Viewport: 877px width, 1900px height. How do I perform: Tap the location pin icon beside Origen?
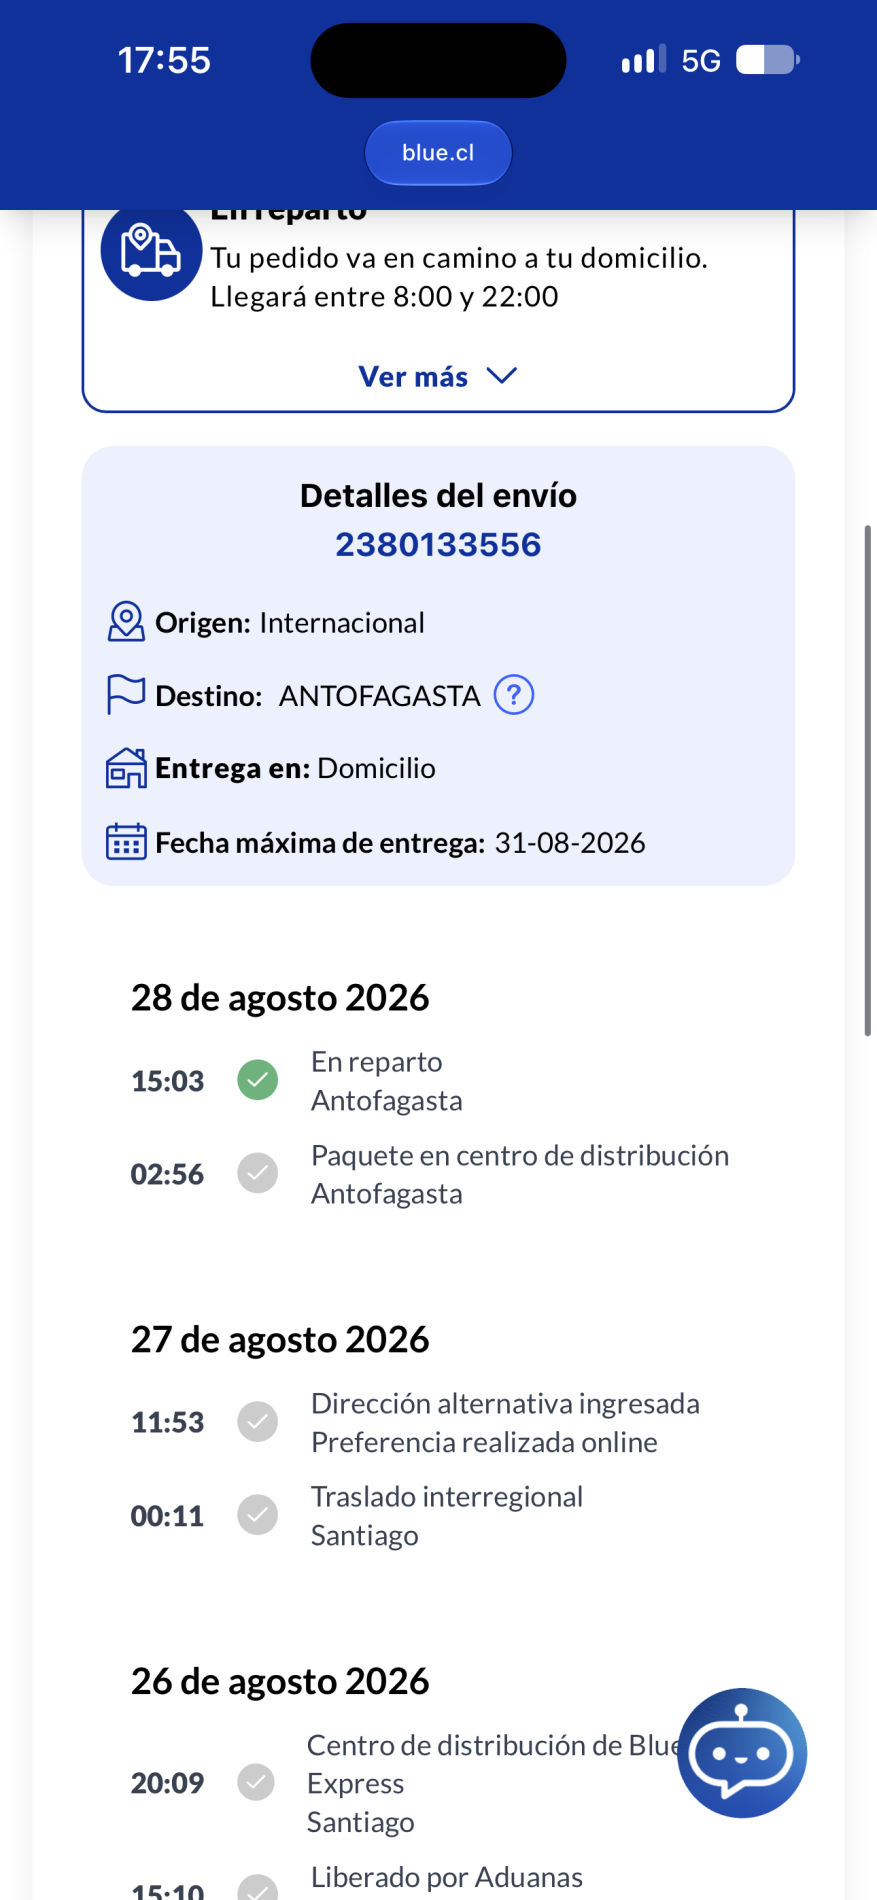(x=126, y=621)
